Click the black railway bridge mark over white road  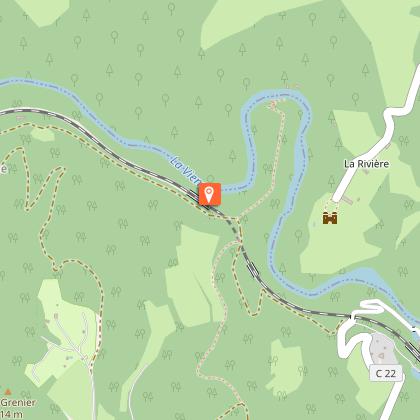pyautogui.click(x=351, y=316)
